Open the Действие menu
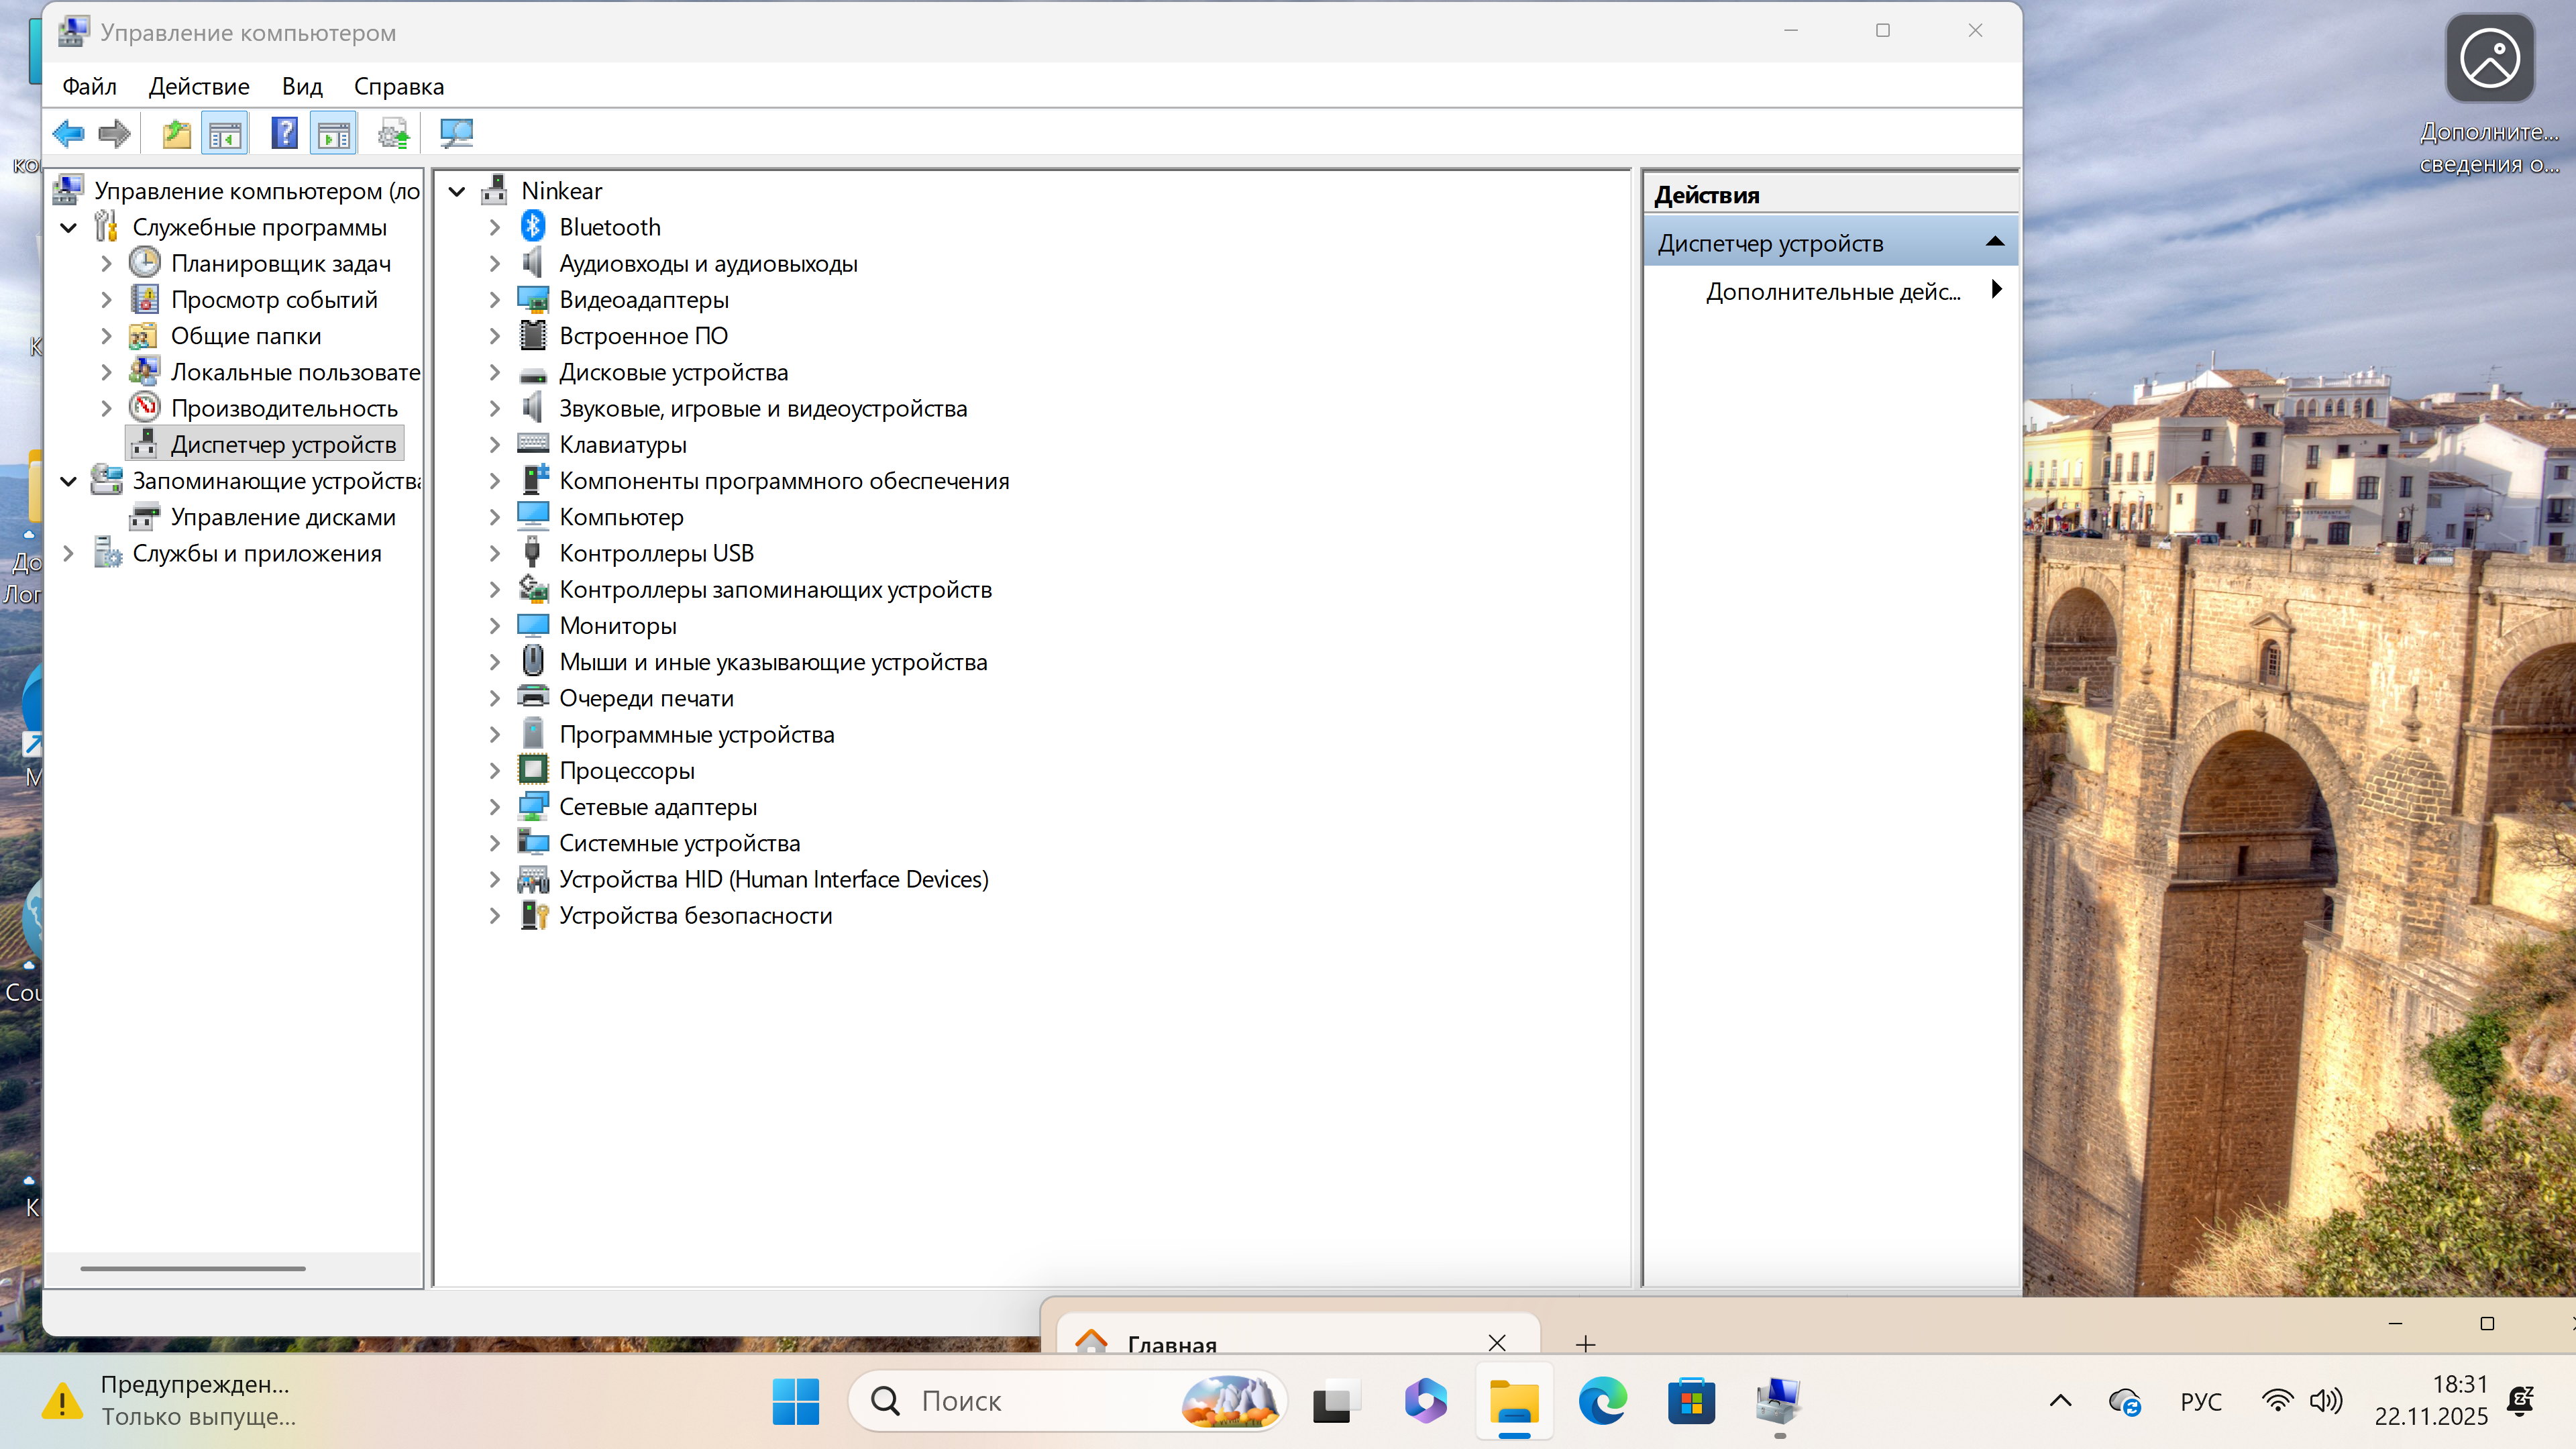Screen dimensions: 2576x1449 click(x=199, y=87)
